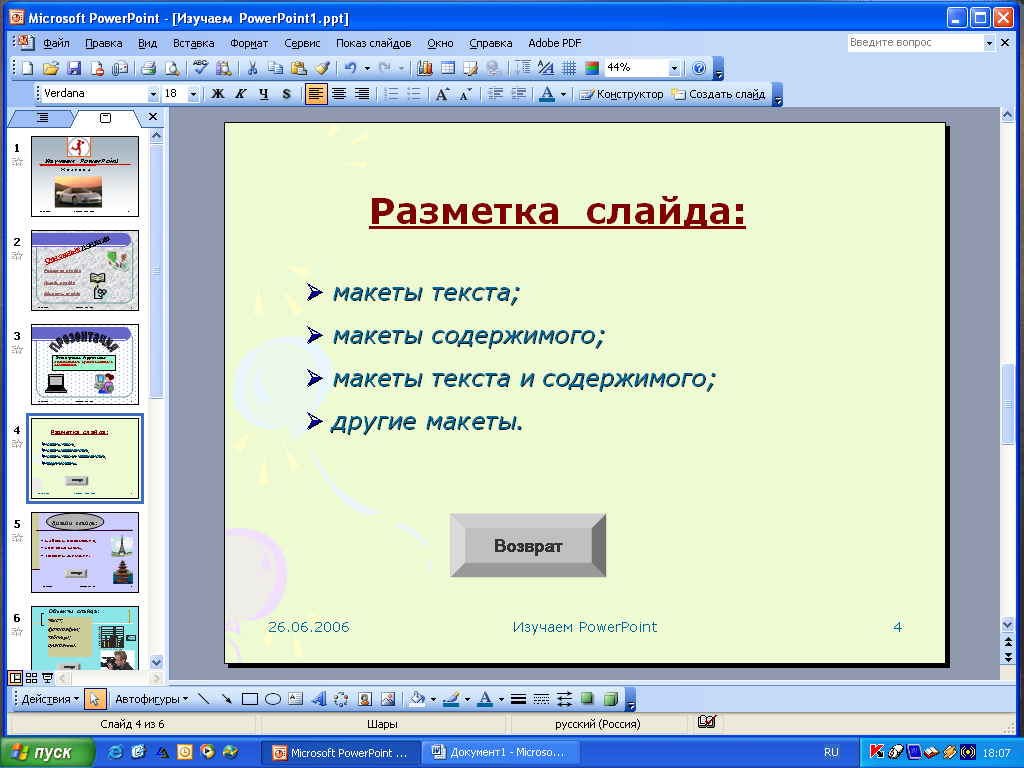Click the Undo arrow icon

click(x=351, y=68)
